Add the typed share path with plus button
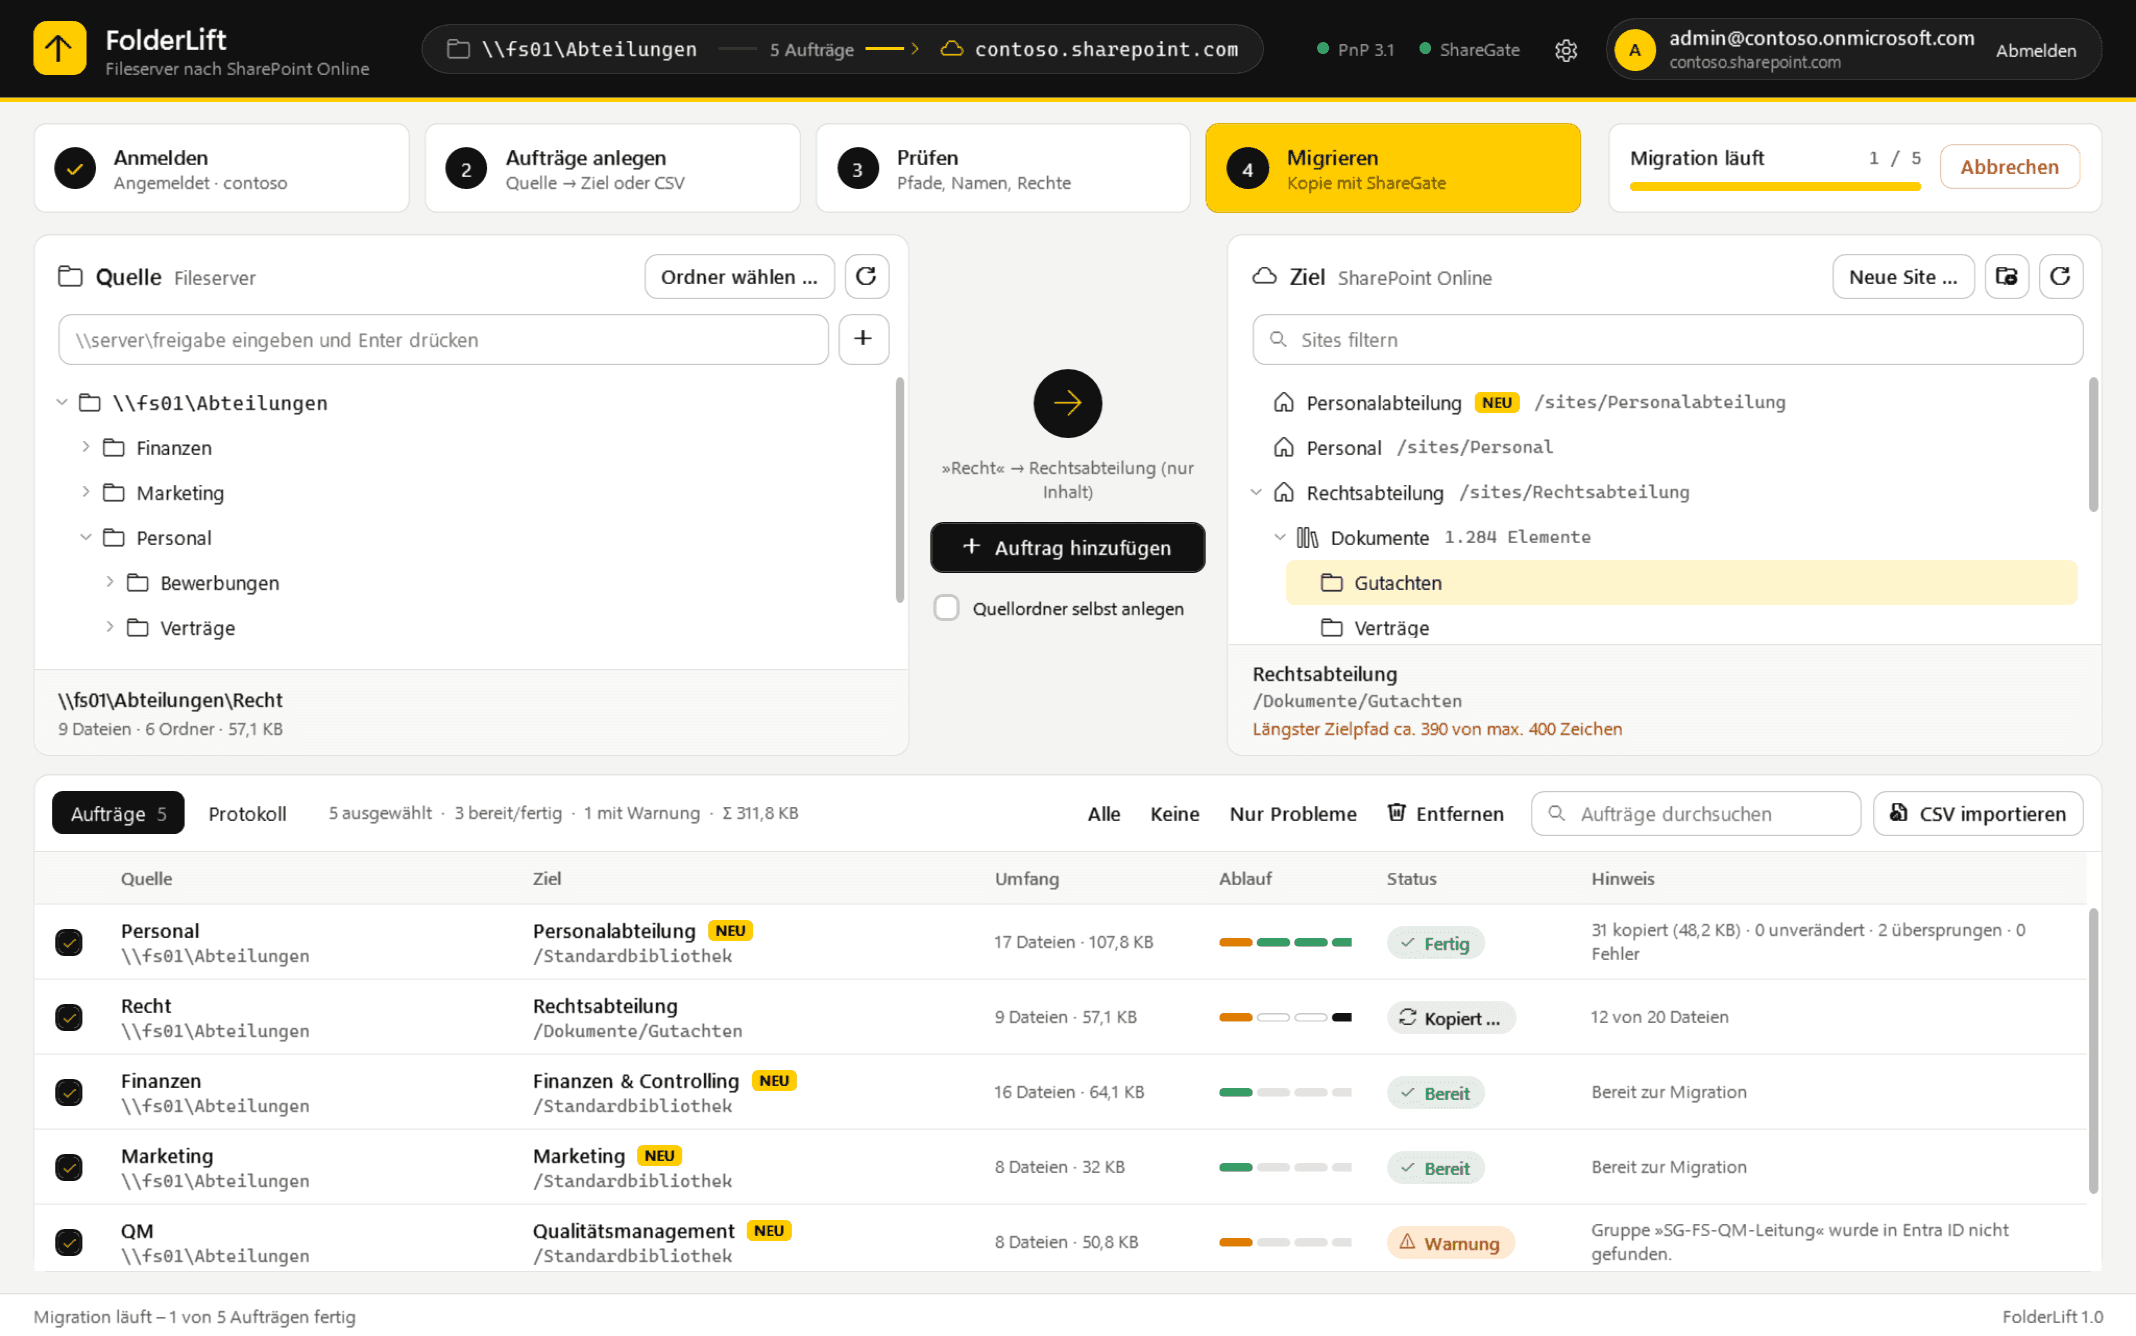The image size is (2136, 1336). tap(863, 339)
